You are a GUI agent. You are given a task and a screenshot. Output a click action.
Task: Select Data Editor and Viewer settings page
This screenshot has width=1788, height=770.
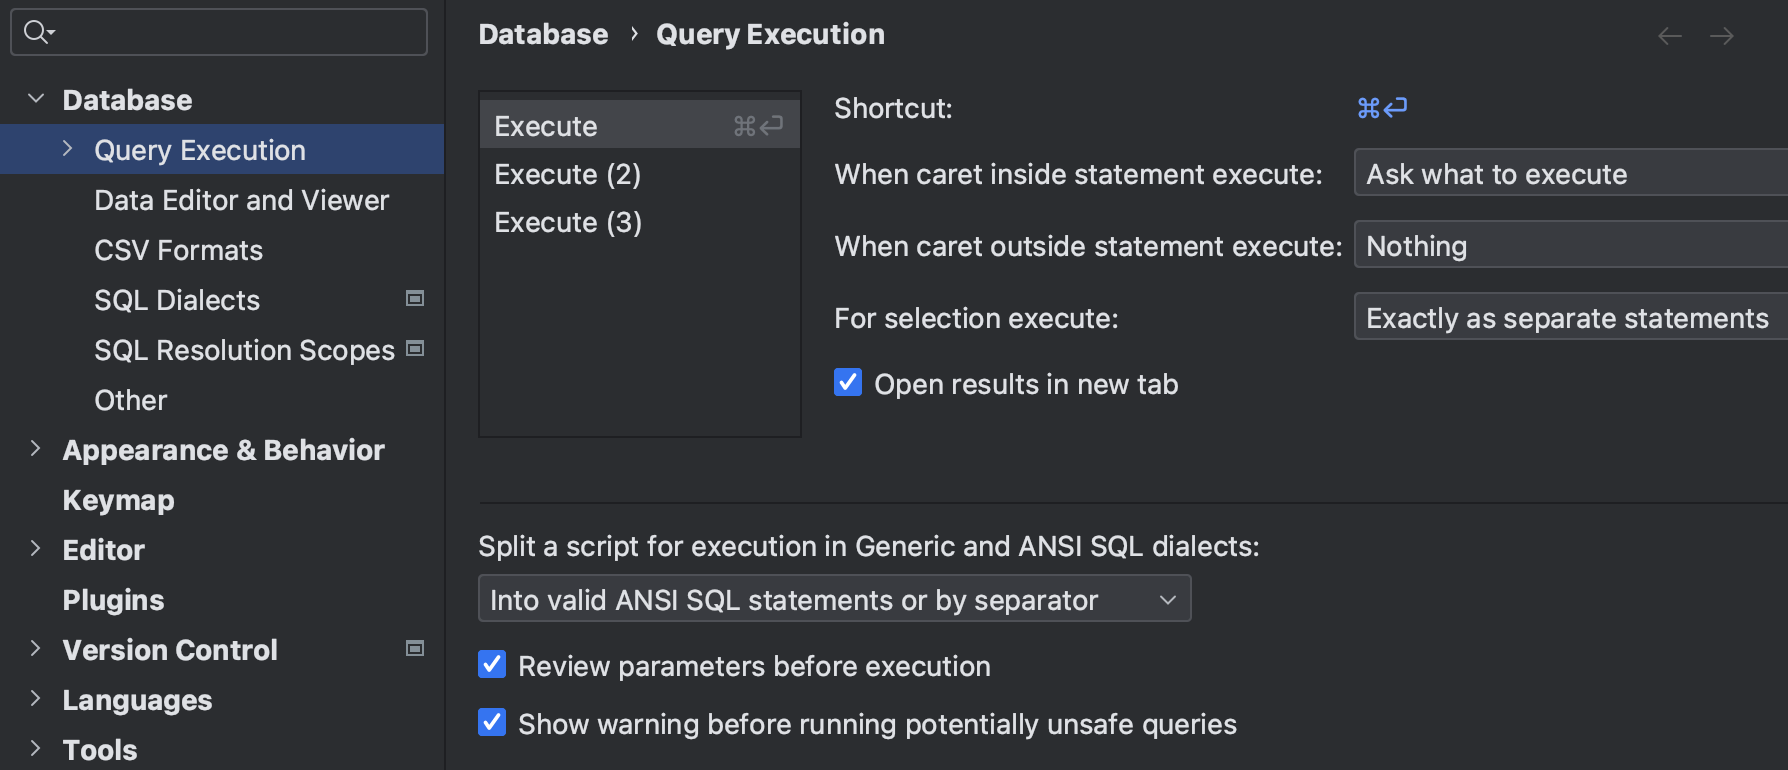(x=241, y=199)
